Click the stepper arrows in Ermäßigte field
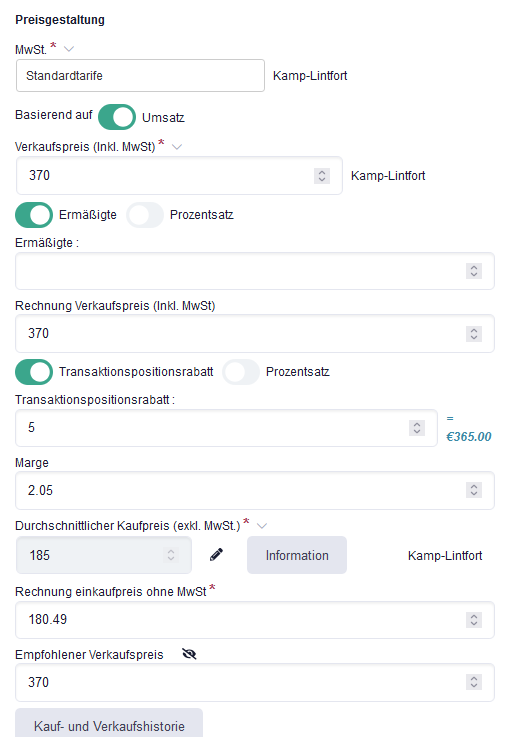The width and height of the screenshot is (519, 737). pyautogui.click(x=474, y=271)
